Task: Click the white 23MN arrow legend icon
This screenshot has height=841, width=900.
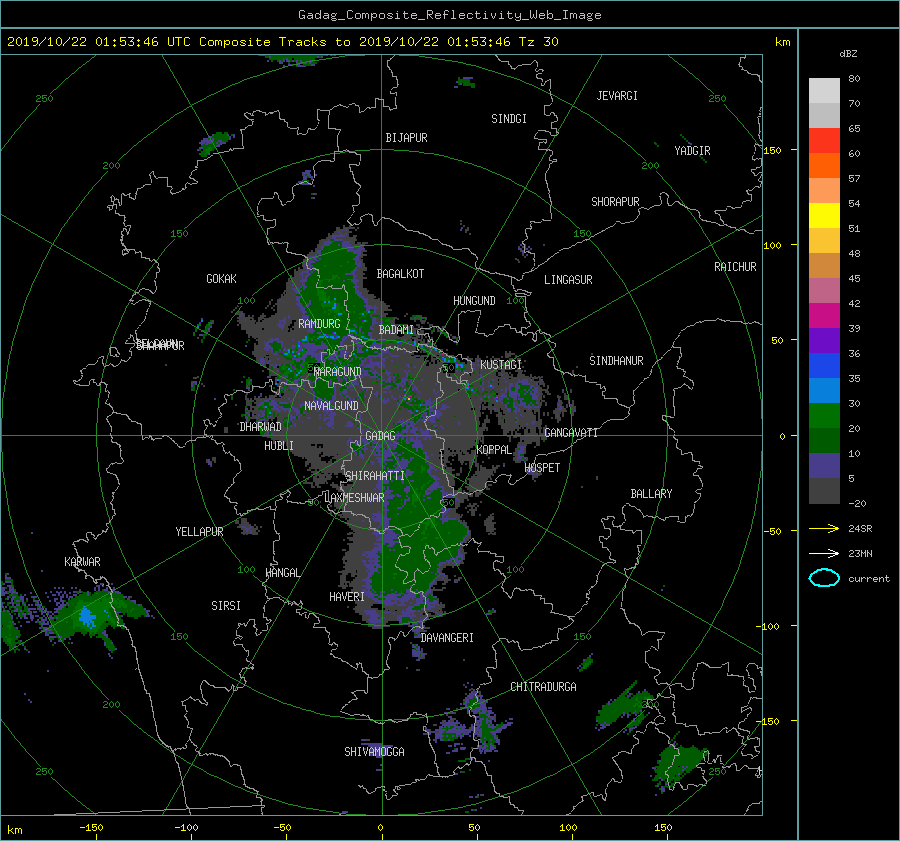Action: point(824,553)
